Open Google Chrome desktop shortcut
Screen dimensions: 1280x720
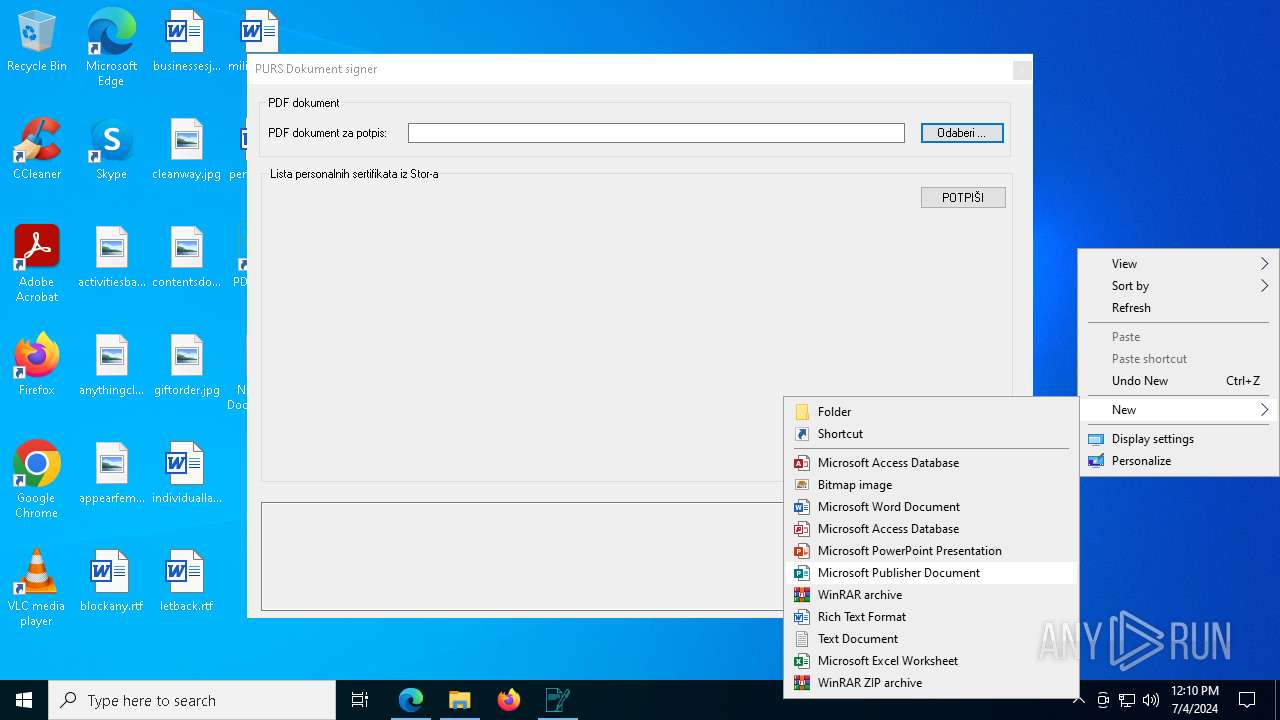(x=37, y=480)
